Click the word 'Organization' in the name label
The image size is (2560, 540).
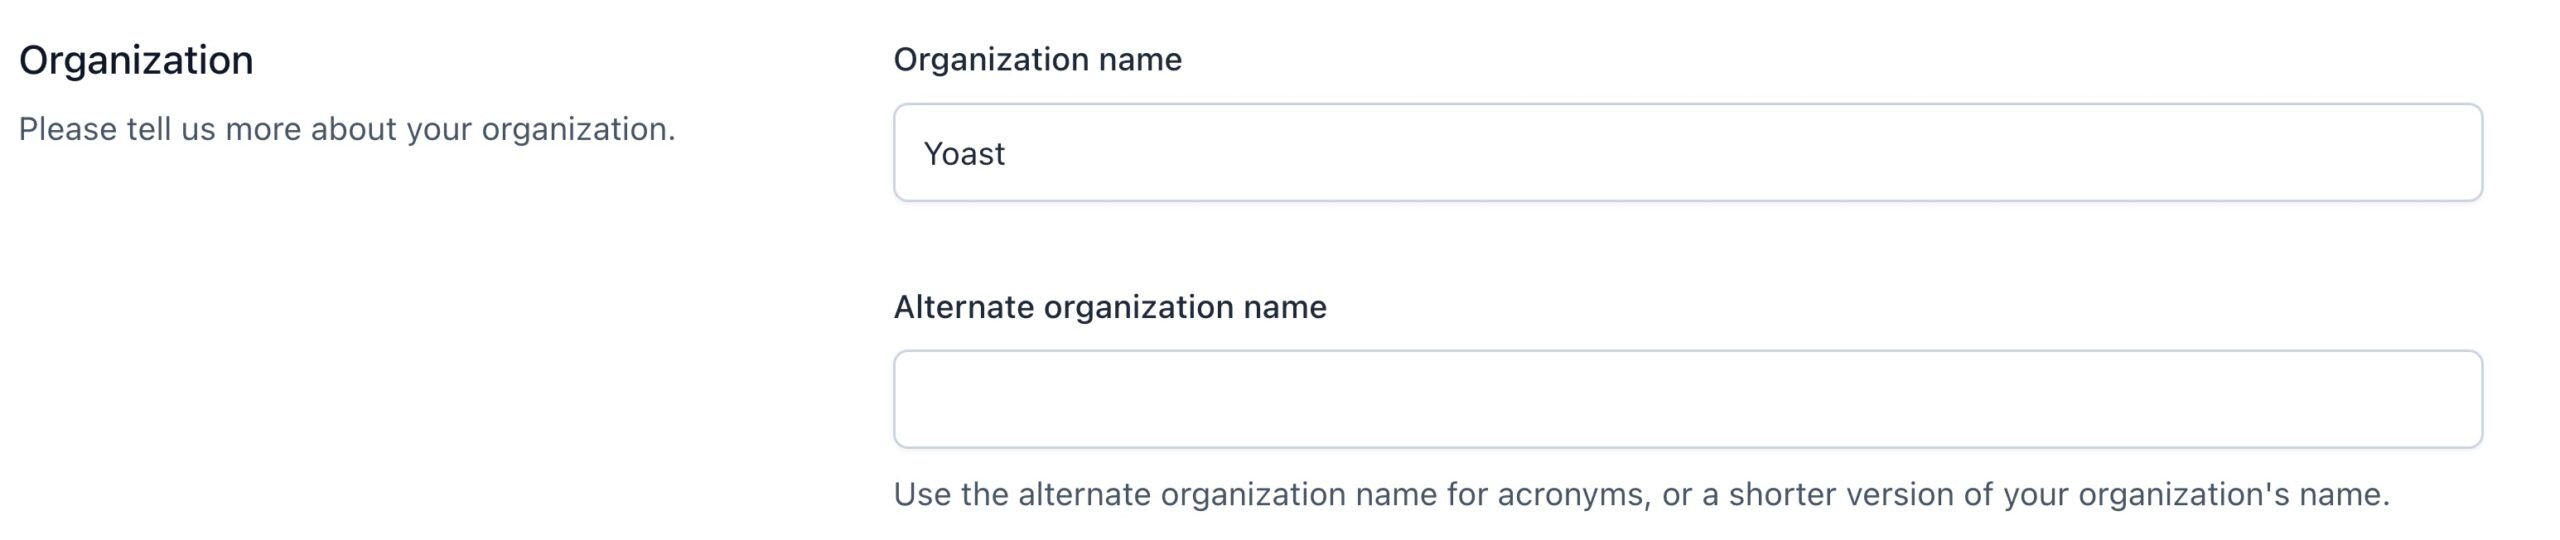991,60
